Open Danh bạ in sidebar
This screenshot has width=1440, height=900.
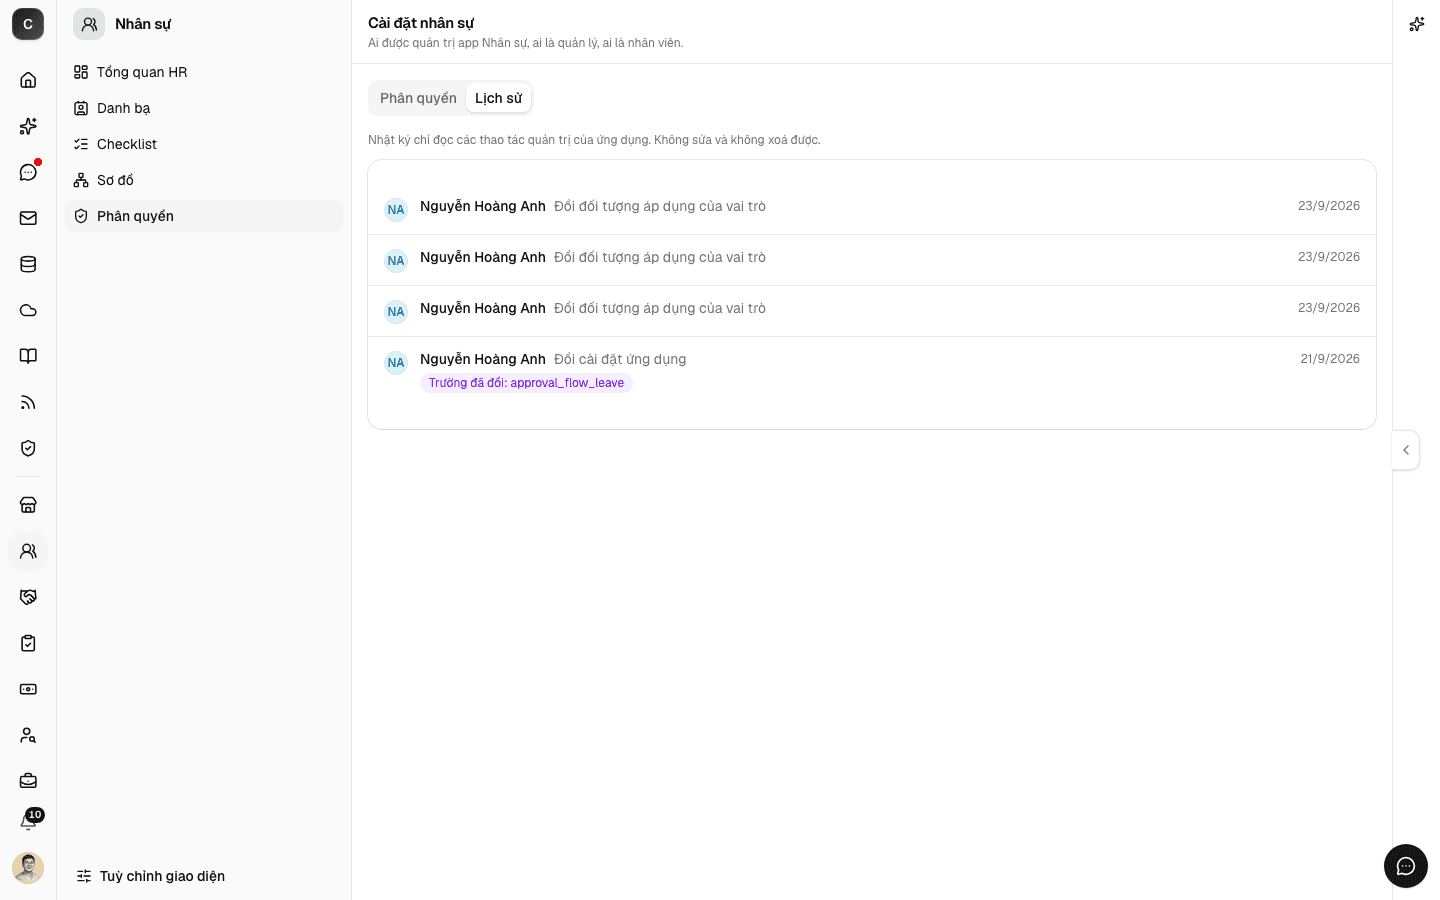tap(204, 108)
